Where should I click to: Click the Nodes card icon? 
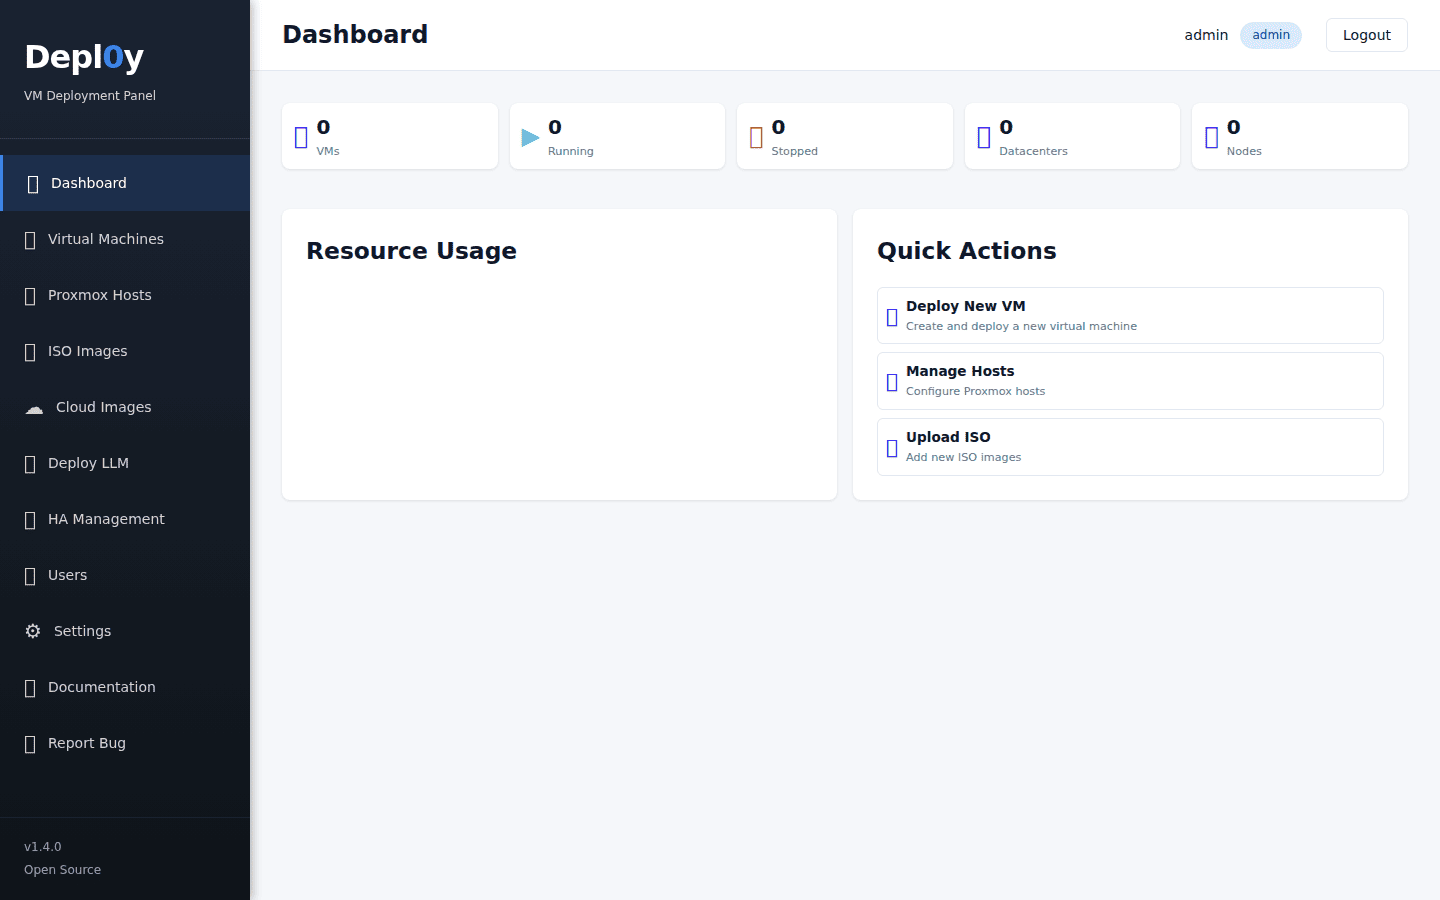click(x=1210, y=136)
